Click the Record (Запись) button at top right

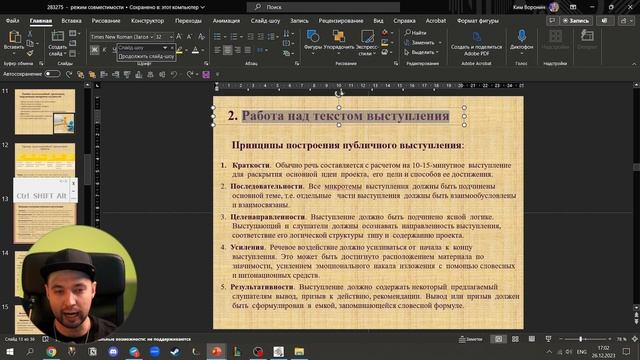click(x=576, y=20)
